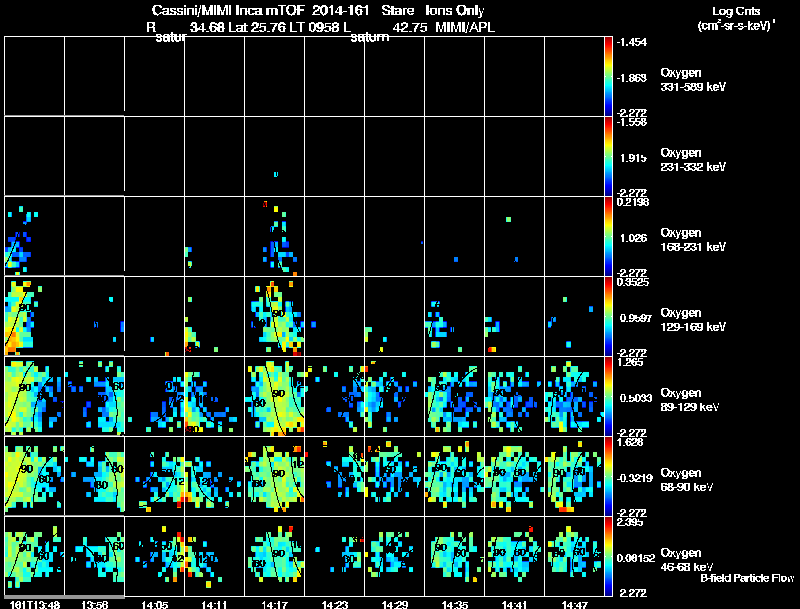The image size is (800, 609).
Task: Click the "-0.3219" color scale midpoint value
Action: coord(633,478)
